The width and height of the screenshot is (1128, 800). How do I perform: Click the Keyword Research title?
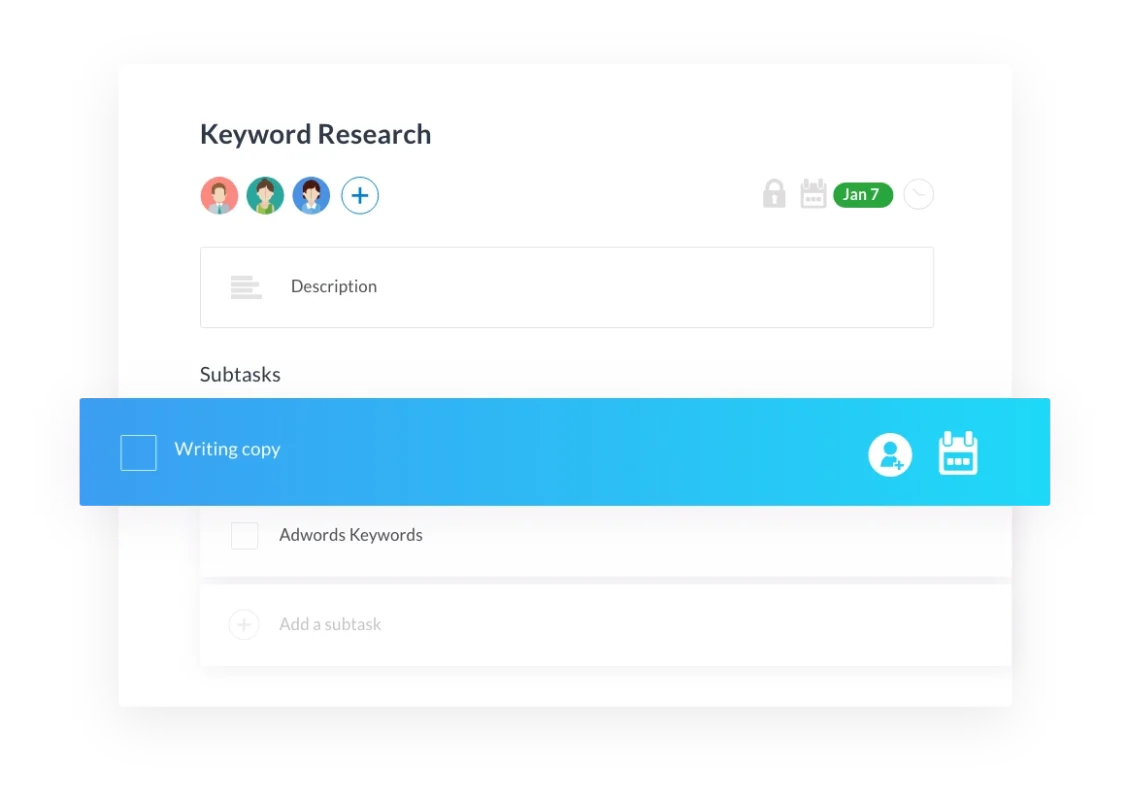tap(315, 135)
